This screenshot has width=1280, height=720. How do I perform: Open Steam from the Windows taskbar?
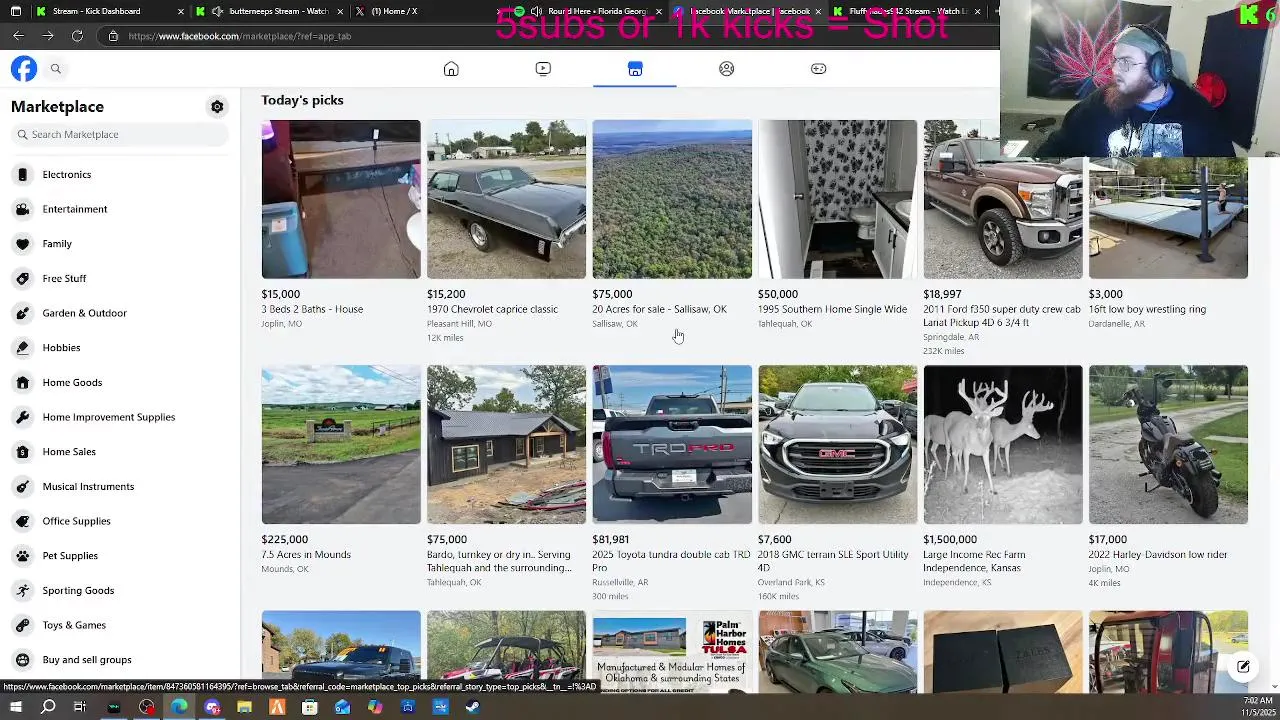coord(472,707)
